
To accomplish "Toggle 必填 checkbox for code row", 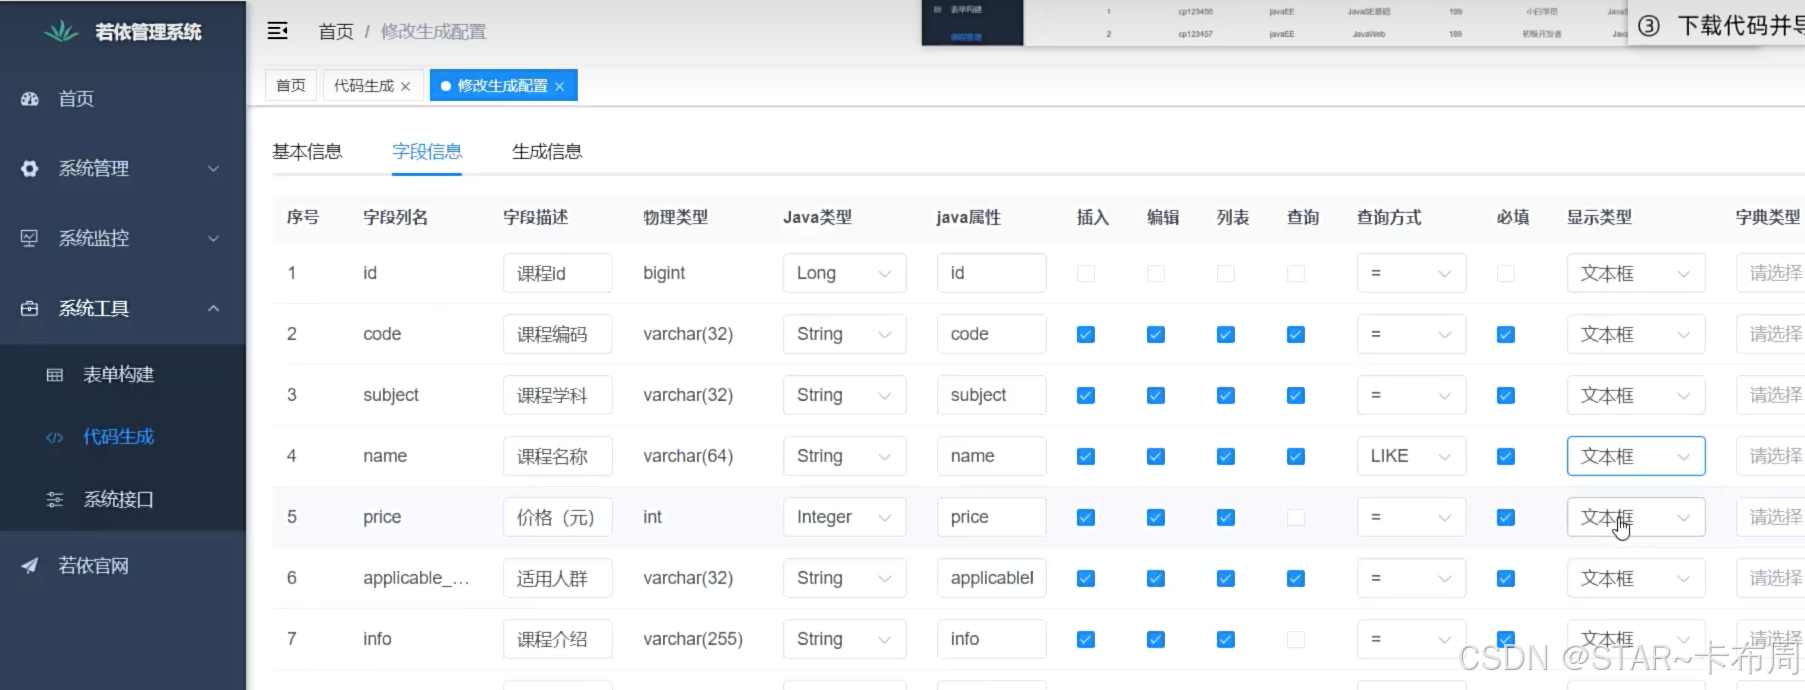I will pos(1506,335).
